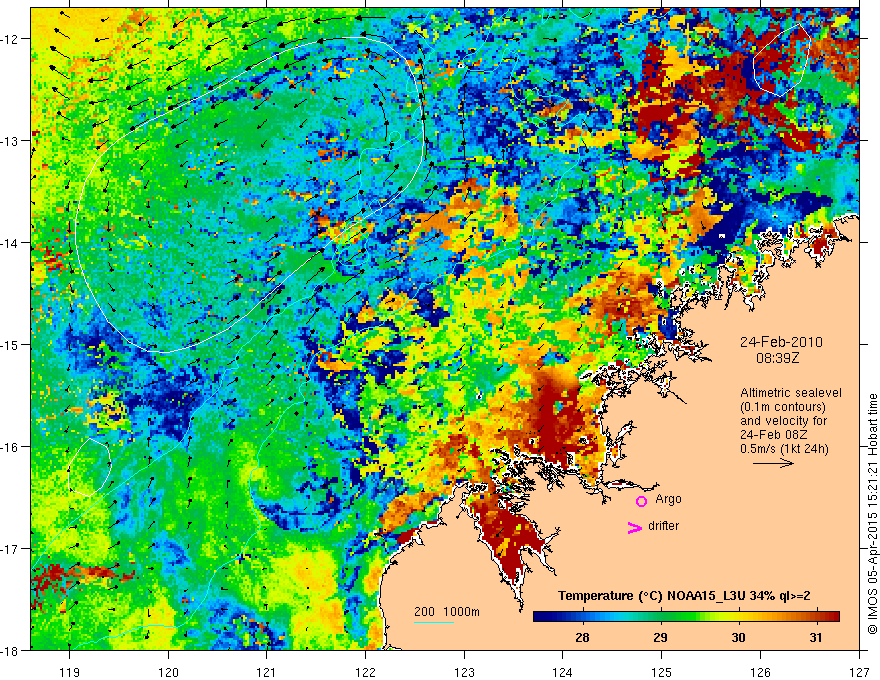880x680 pixels.
Task: Click the IMOS copyright timestamp text
Action: (x=872, y=513)
